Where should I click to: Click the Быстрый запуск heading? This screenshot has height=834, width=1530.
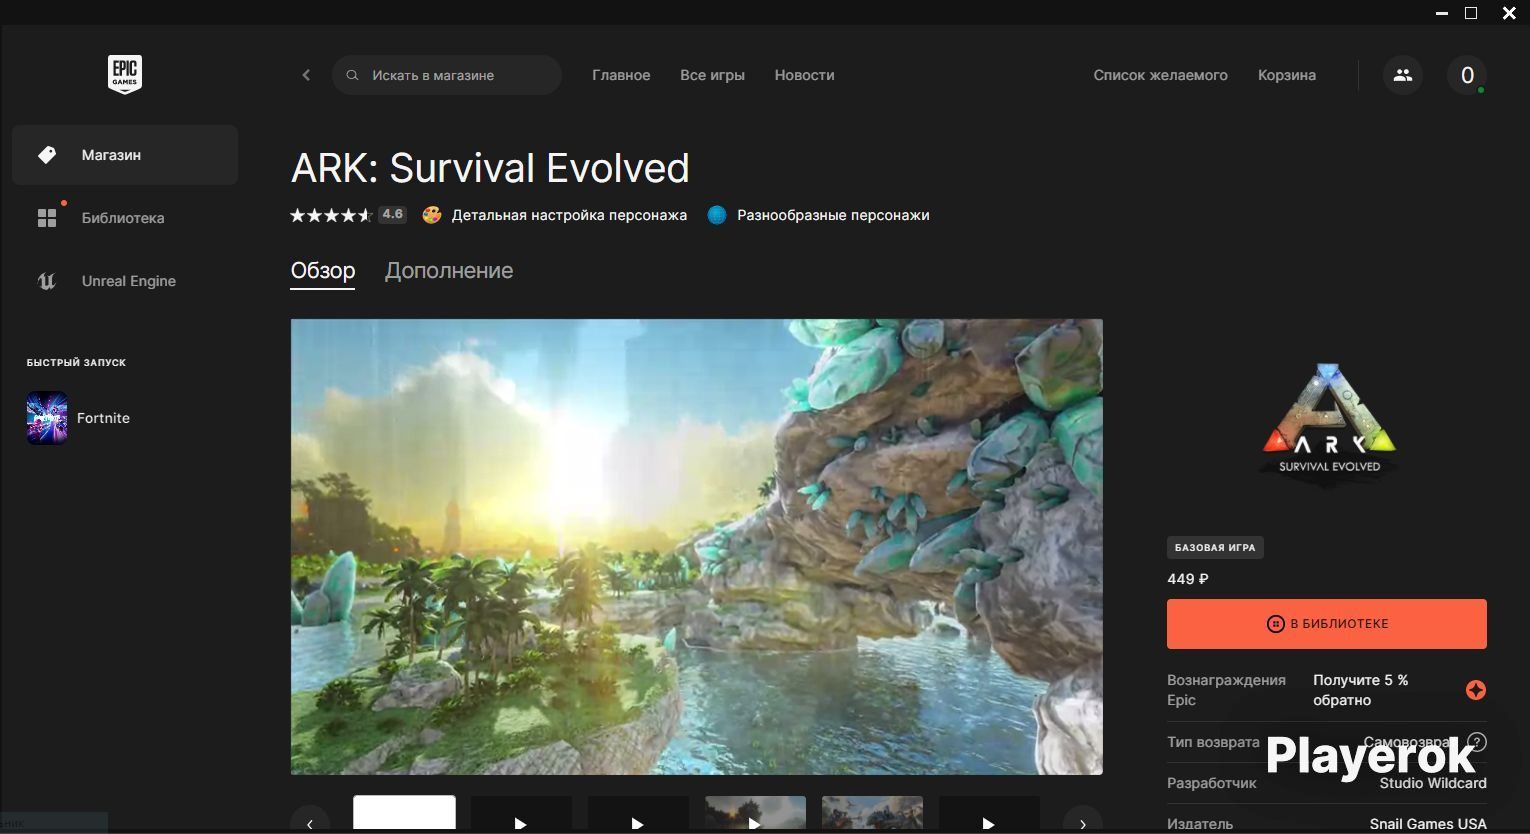pos(76,362)
